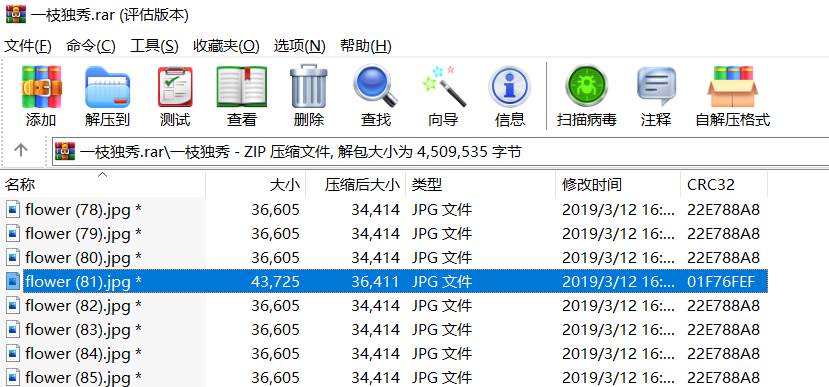This screenshot has width=829, height=387.
Task: Click the file icon of flower (78).jpg
Action: click(x=13, y=210)
